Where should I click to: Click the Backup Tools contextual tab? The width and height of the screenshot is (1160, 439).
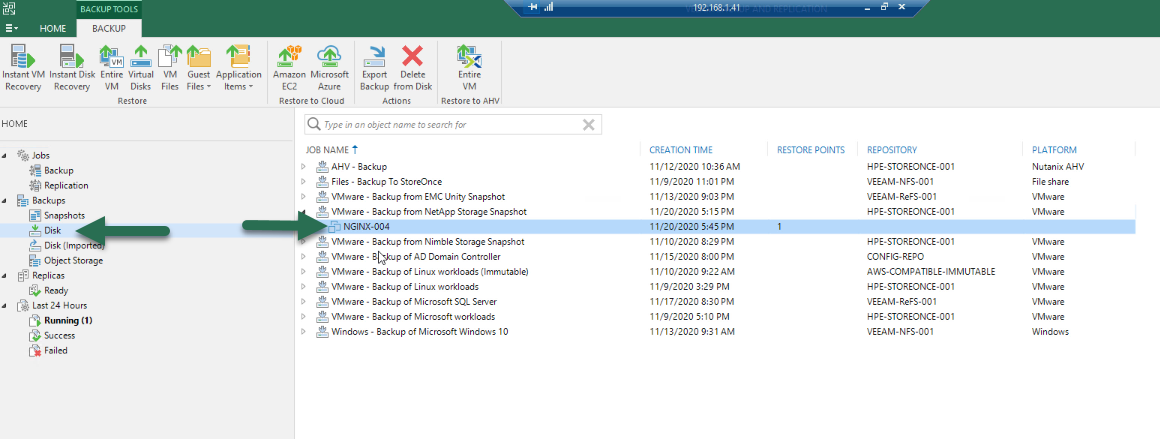109,9
